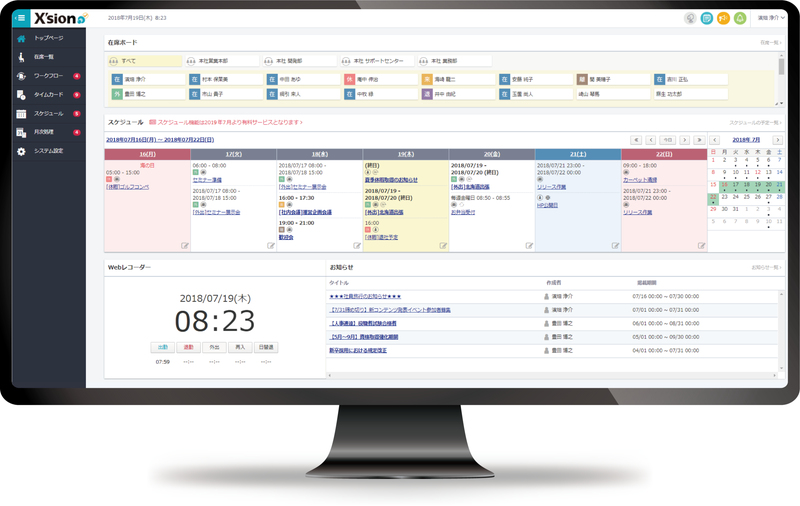Image resolution: width=800 pixels, height=506 pixels.
Task: Click the 外出 button on Webレコーダー
Action: pyautogui.click(x=214, y=347)
